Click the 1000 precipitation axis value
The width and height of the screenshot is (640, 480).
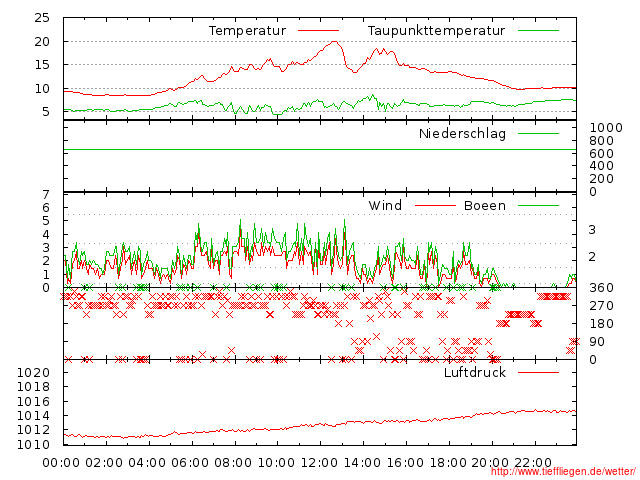click(606, 128)
